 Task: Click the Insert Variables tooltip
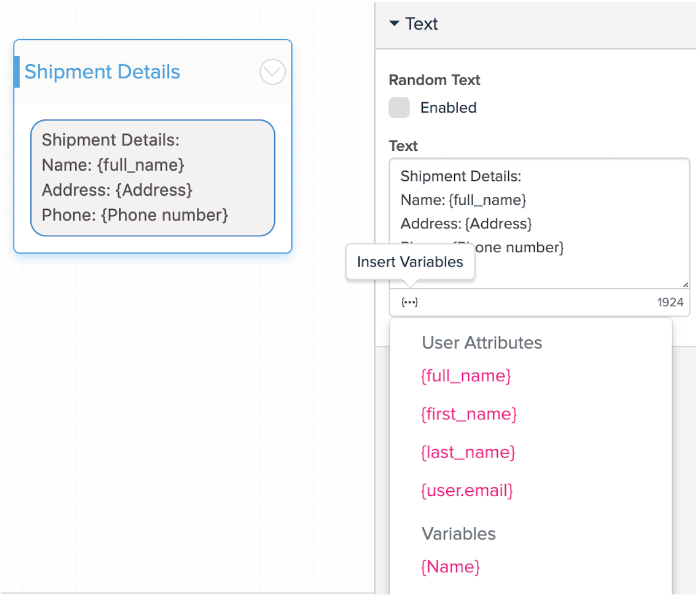tap(410, 262)
